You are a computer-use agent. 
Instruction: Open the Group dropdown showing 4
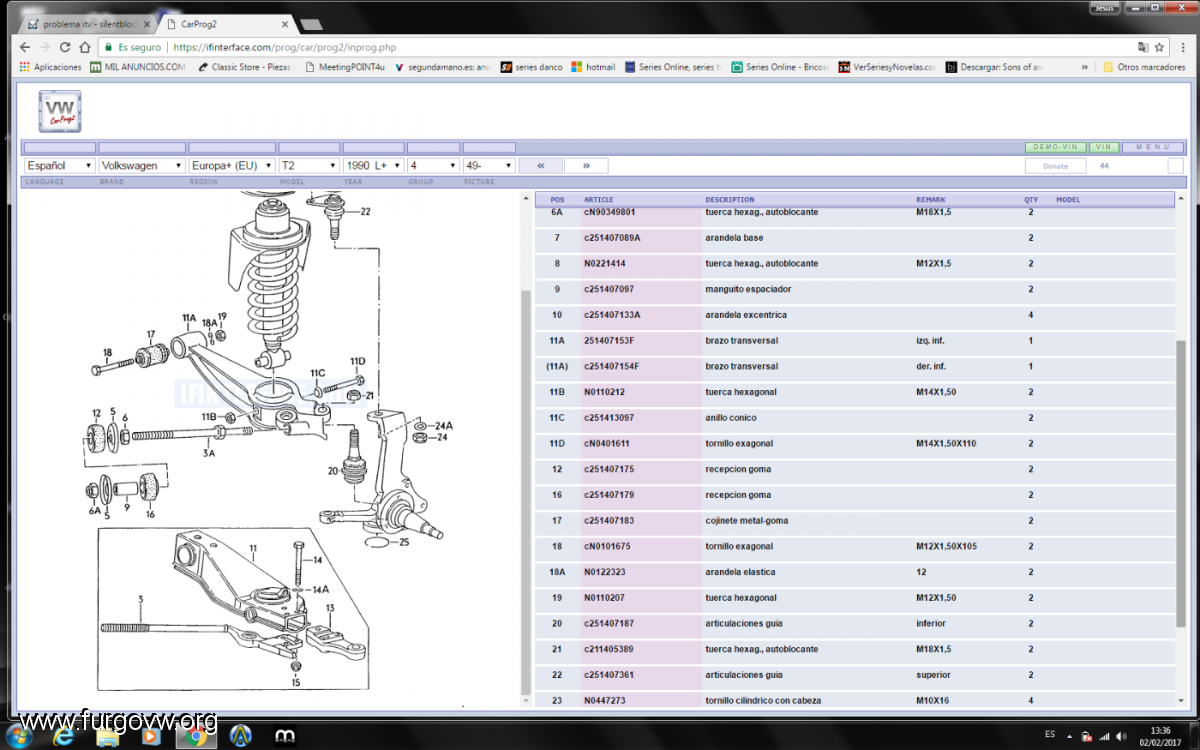pyautogui.click(x=433, y=165)
